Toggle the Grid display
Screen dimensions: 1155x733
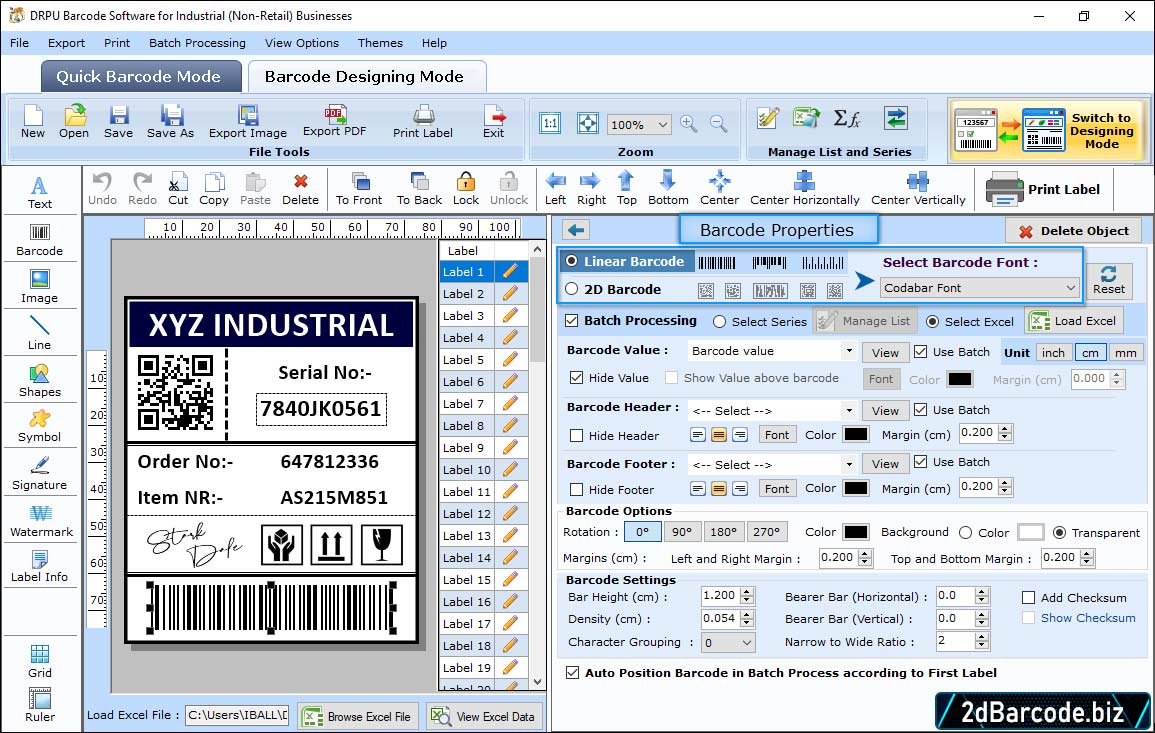[x=39, y=661]
